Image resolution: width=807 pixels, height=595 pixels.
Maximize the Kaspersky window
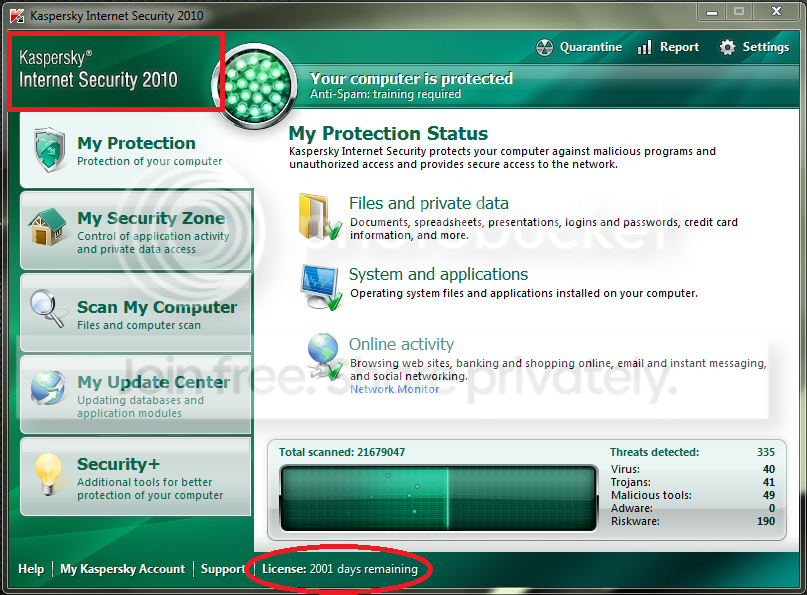click(739, 12)
